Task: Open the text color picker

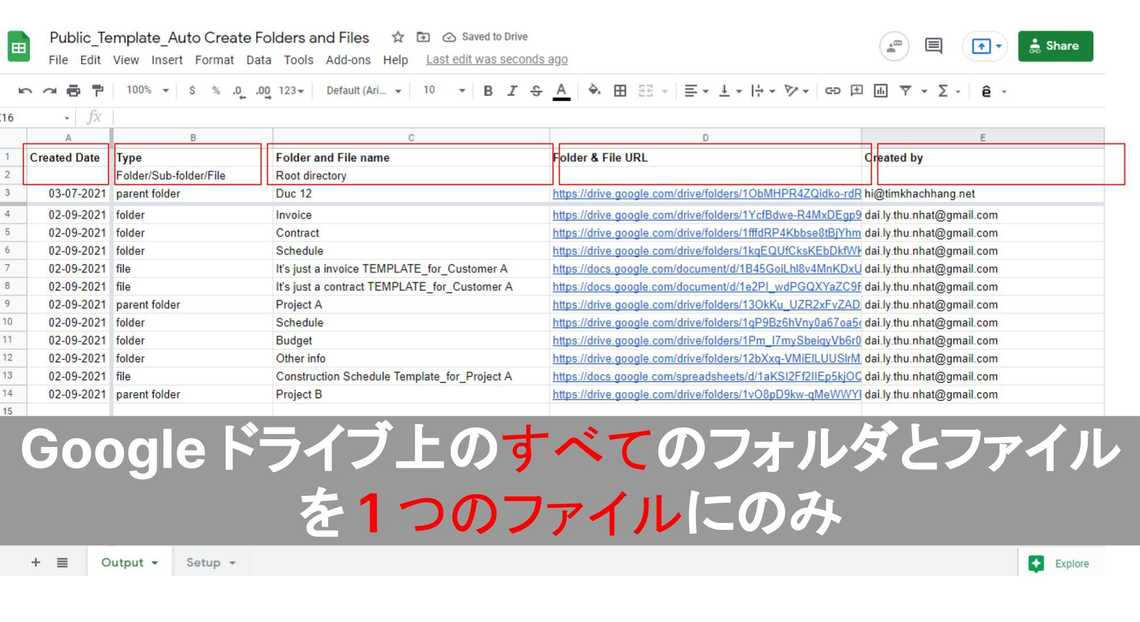Action: pyautogui.click(x=562, y=91)
